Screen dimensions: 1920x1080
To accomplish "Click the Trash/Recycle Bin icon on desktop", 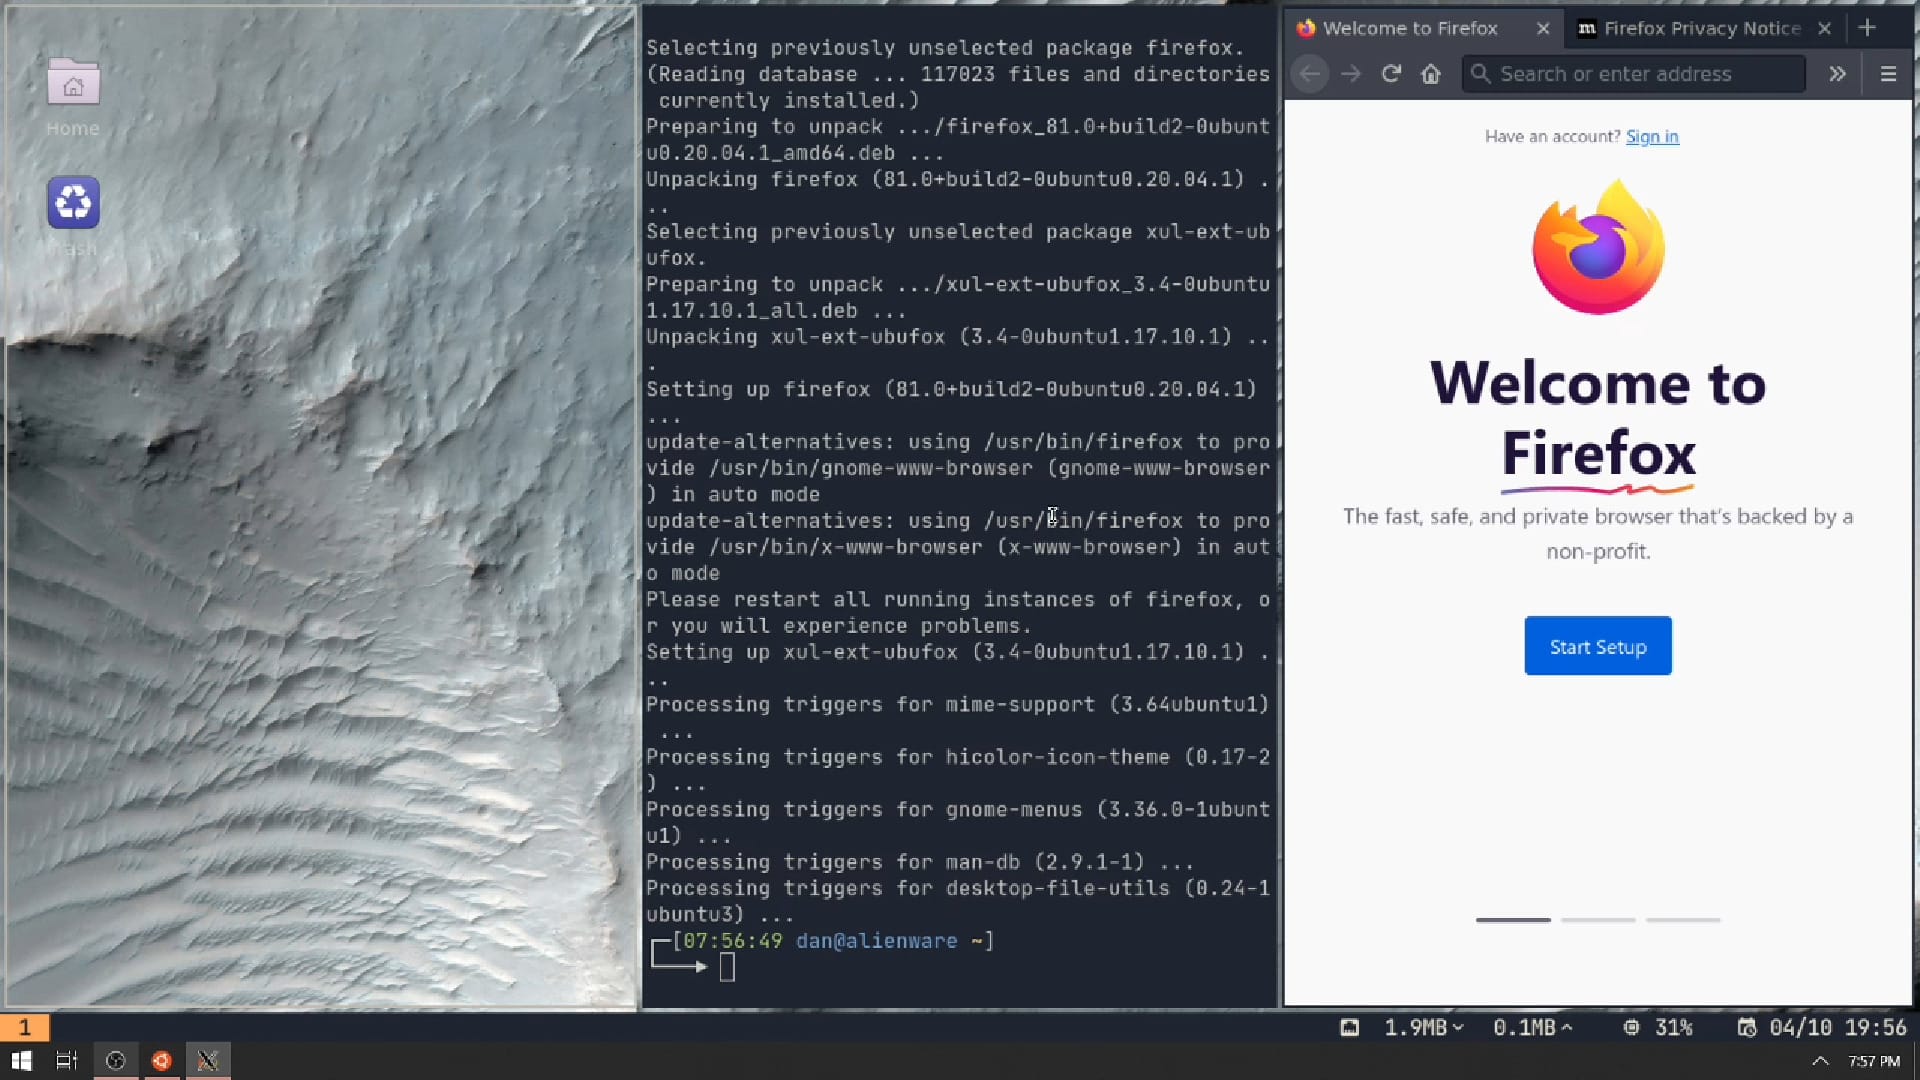I will (x=73, y=202).
